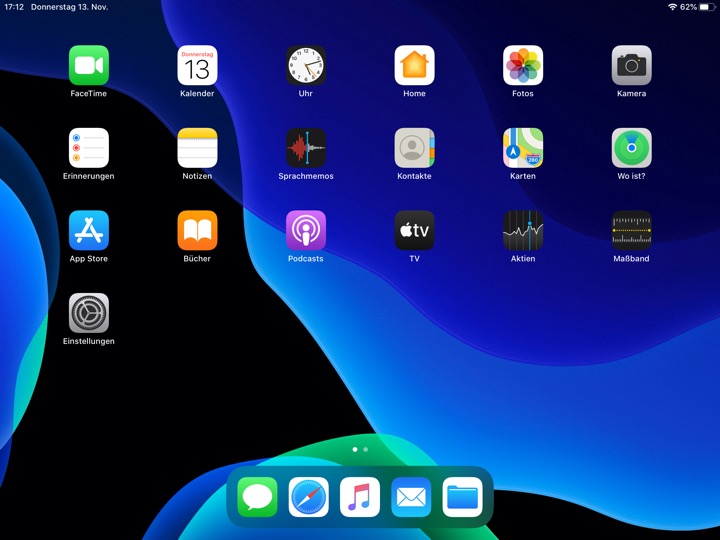
Task: Launch the Uhr clock app
Action: [x=306, y=65]
